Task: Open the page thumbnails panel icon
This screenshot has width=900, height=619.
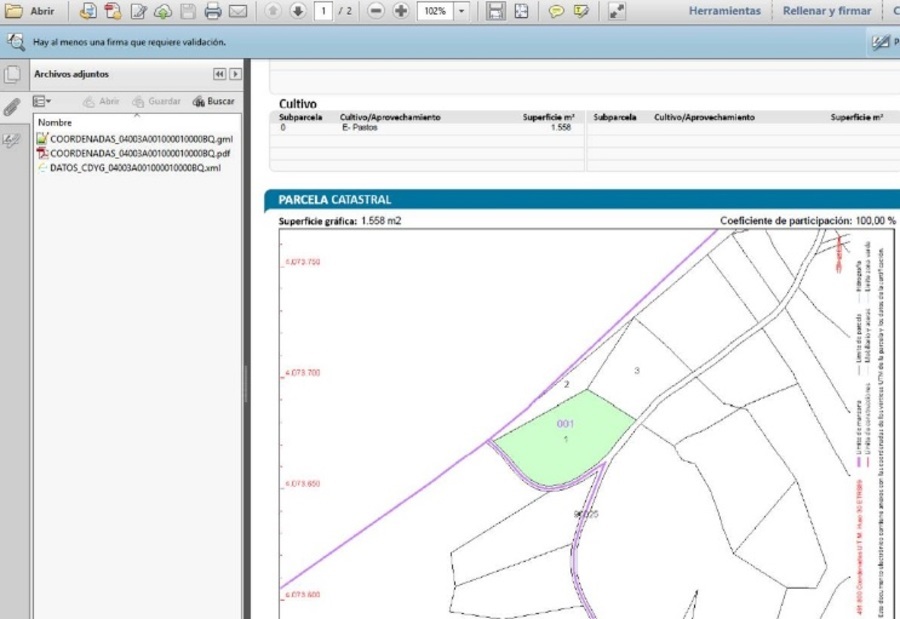Action: (x=11, y=74)
